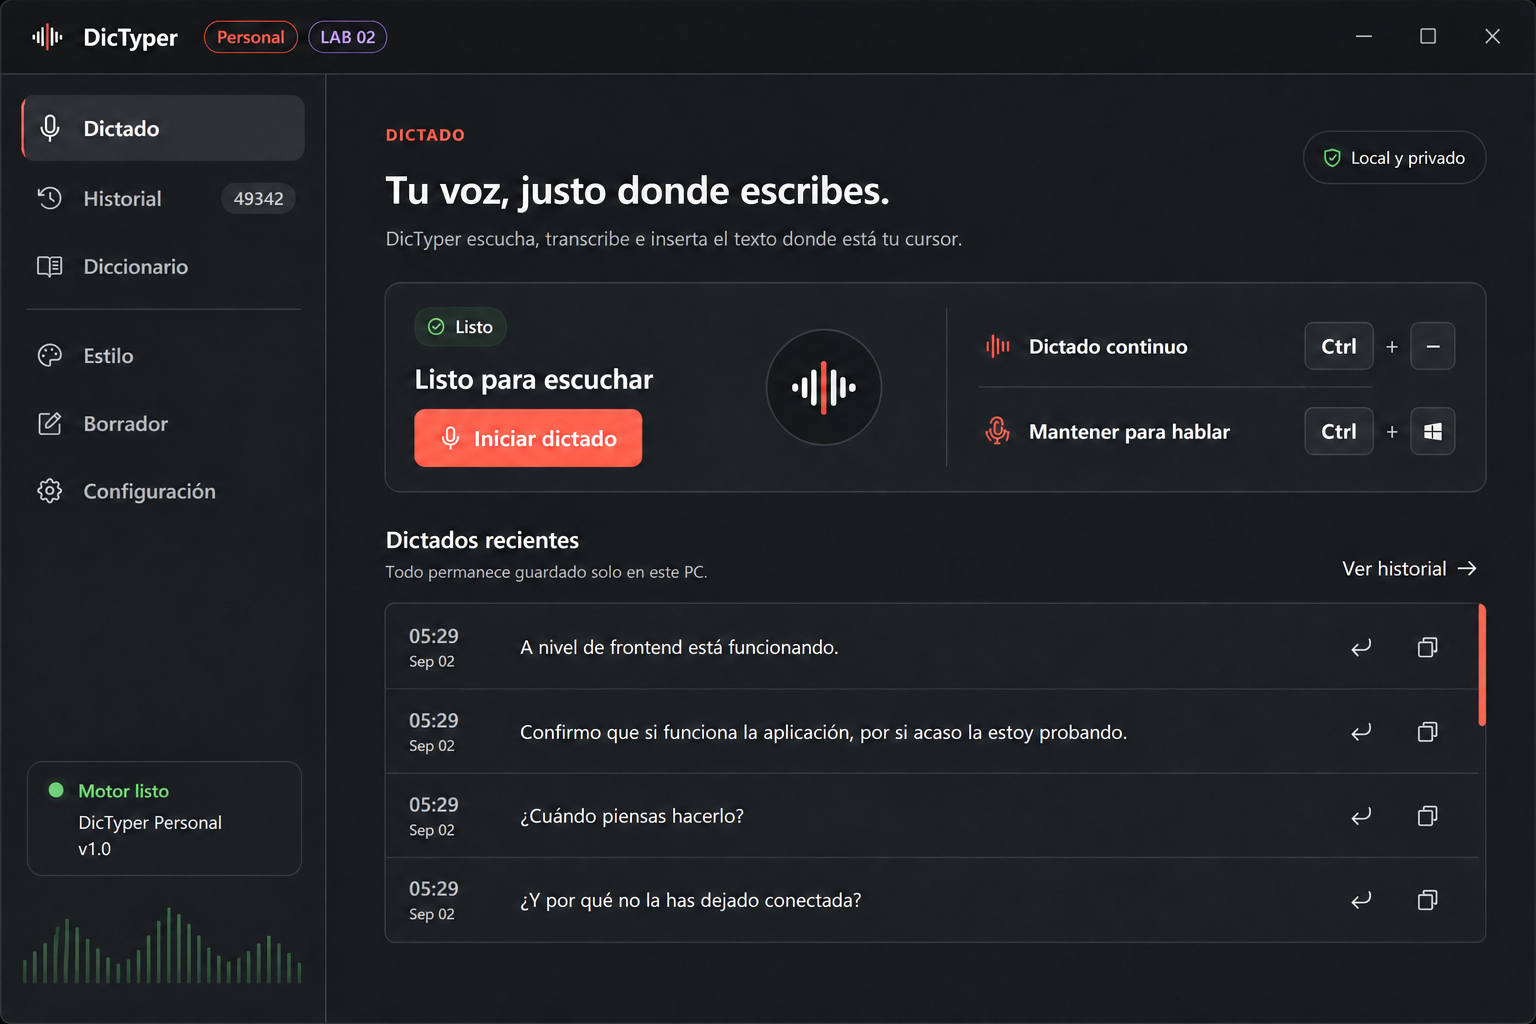Click the LAB 02 badge
Image resolution: width=1536 pixels, height=1024 pixels.
347,37
